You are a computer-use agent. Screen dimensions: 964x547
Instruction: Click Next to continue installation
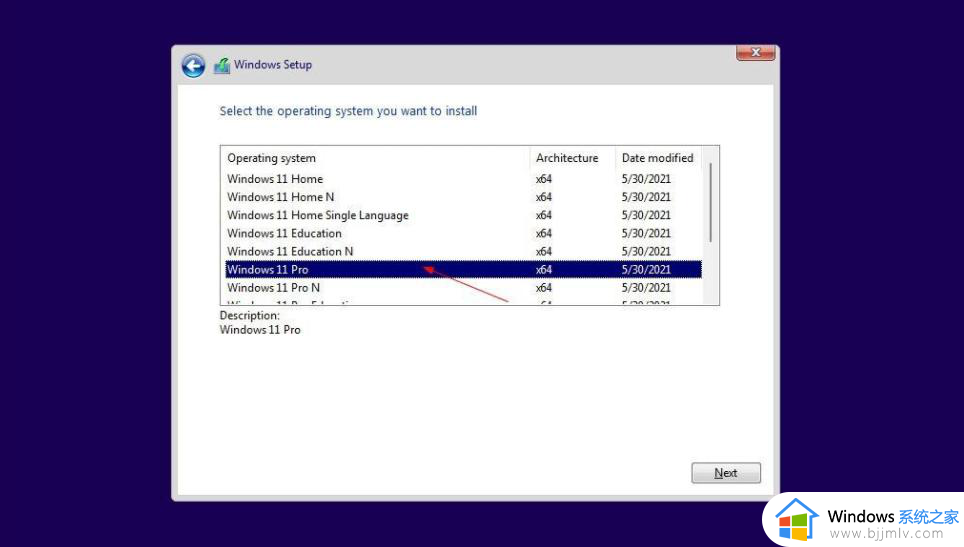pyautogui.click(x=725, y=473)
